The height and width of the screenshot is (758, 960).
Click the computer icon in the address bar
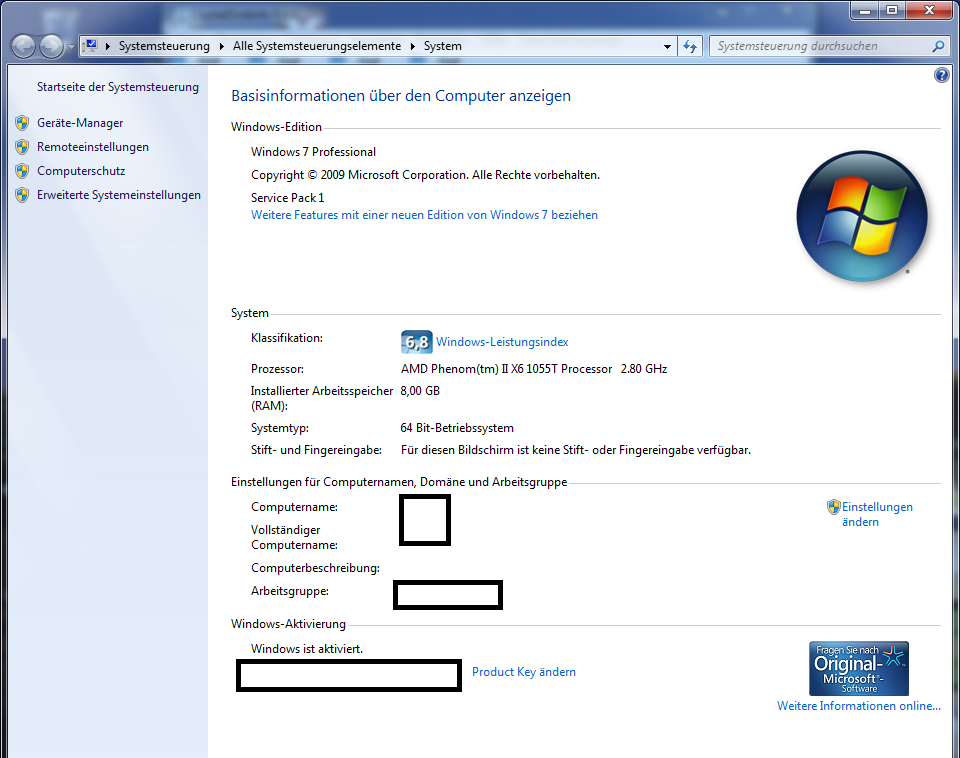(91, 46)
